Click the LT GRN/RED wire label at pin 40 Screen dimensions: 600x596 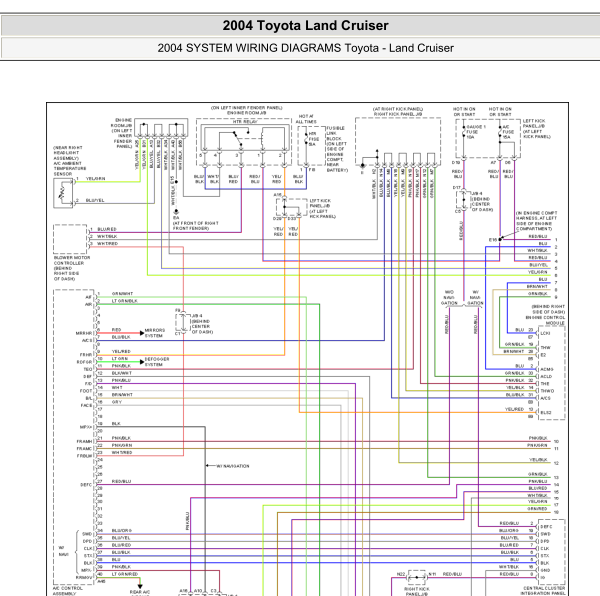pyautogui.click(x=124, y=574)
